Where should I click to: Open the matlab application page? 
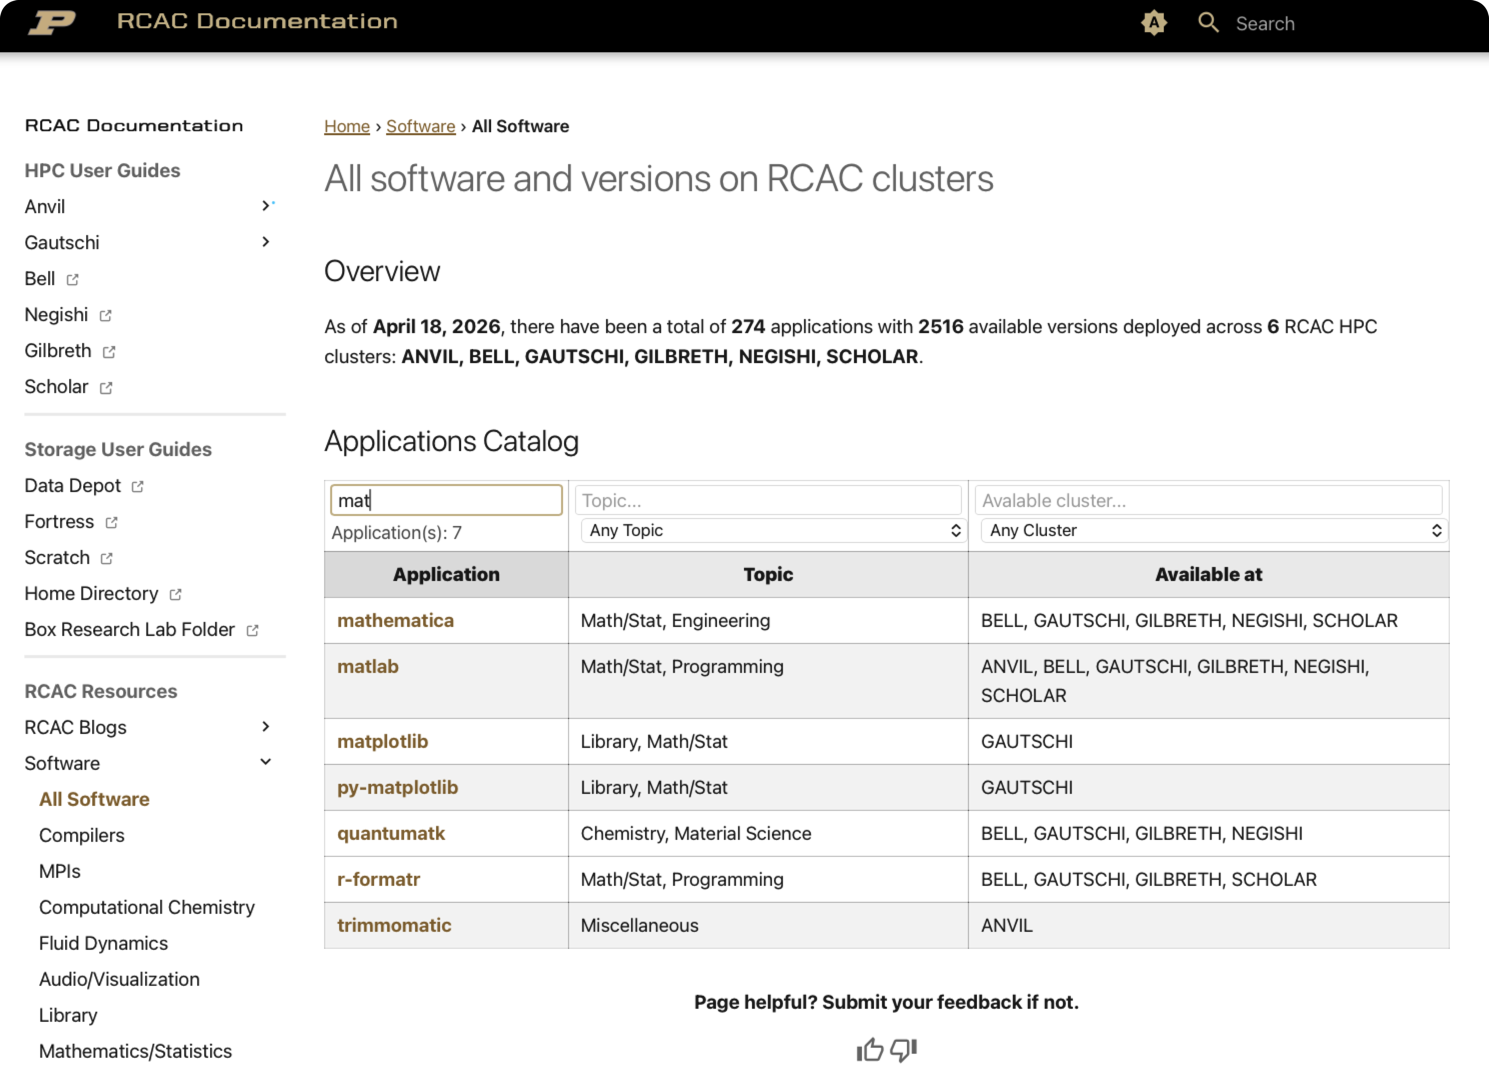point(368,666)
